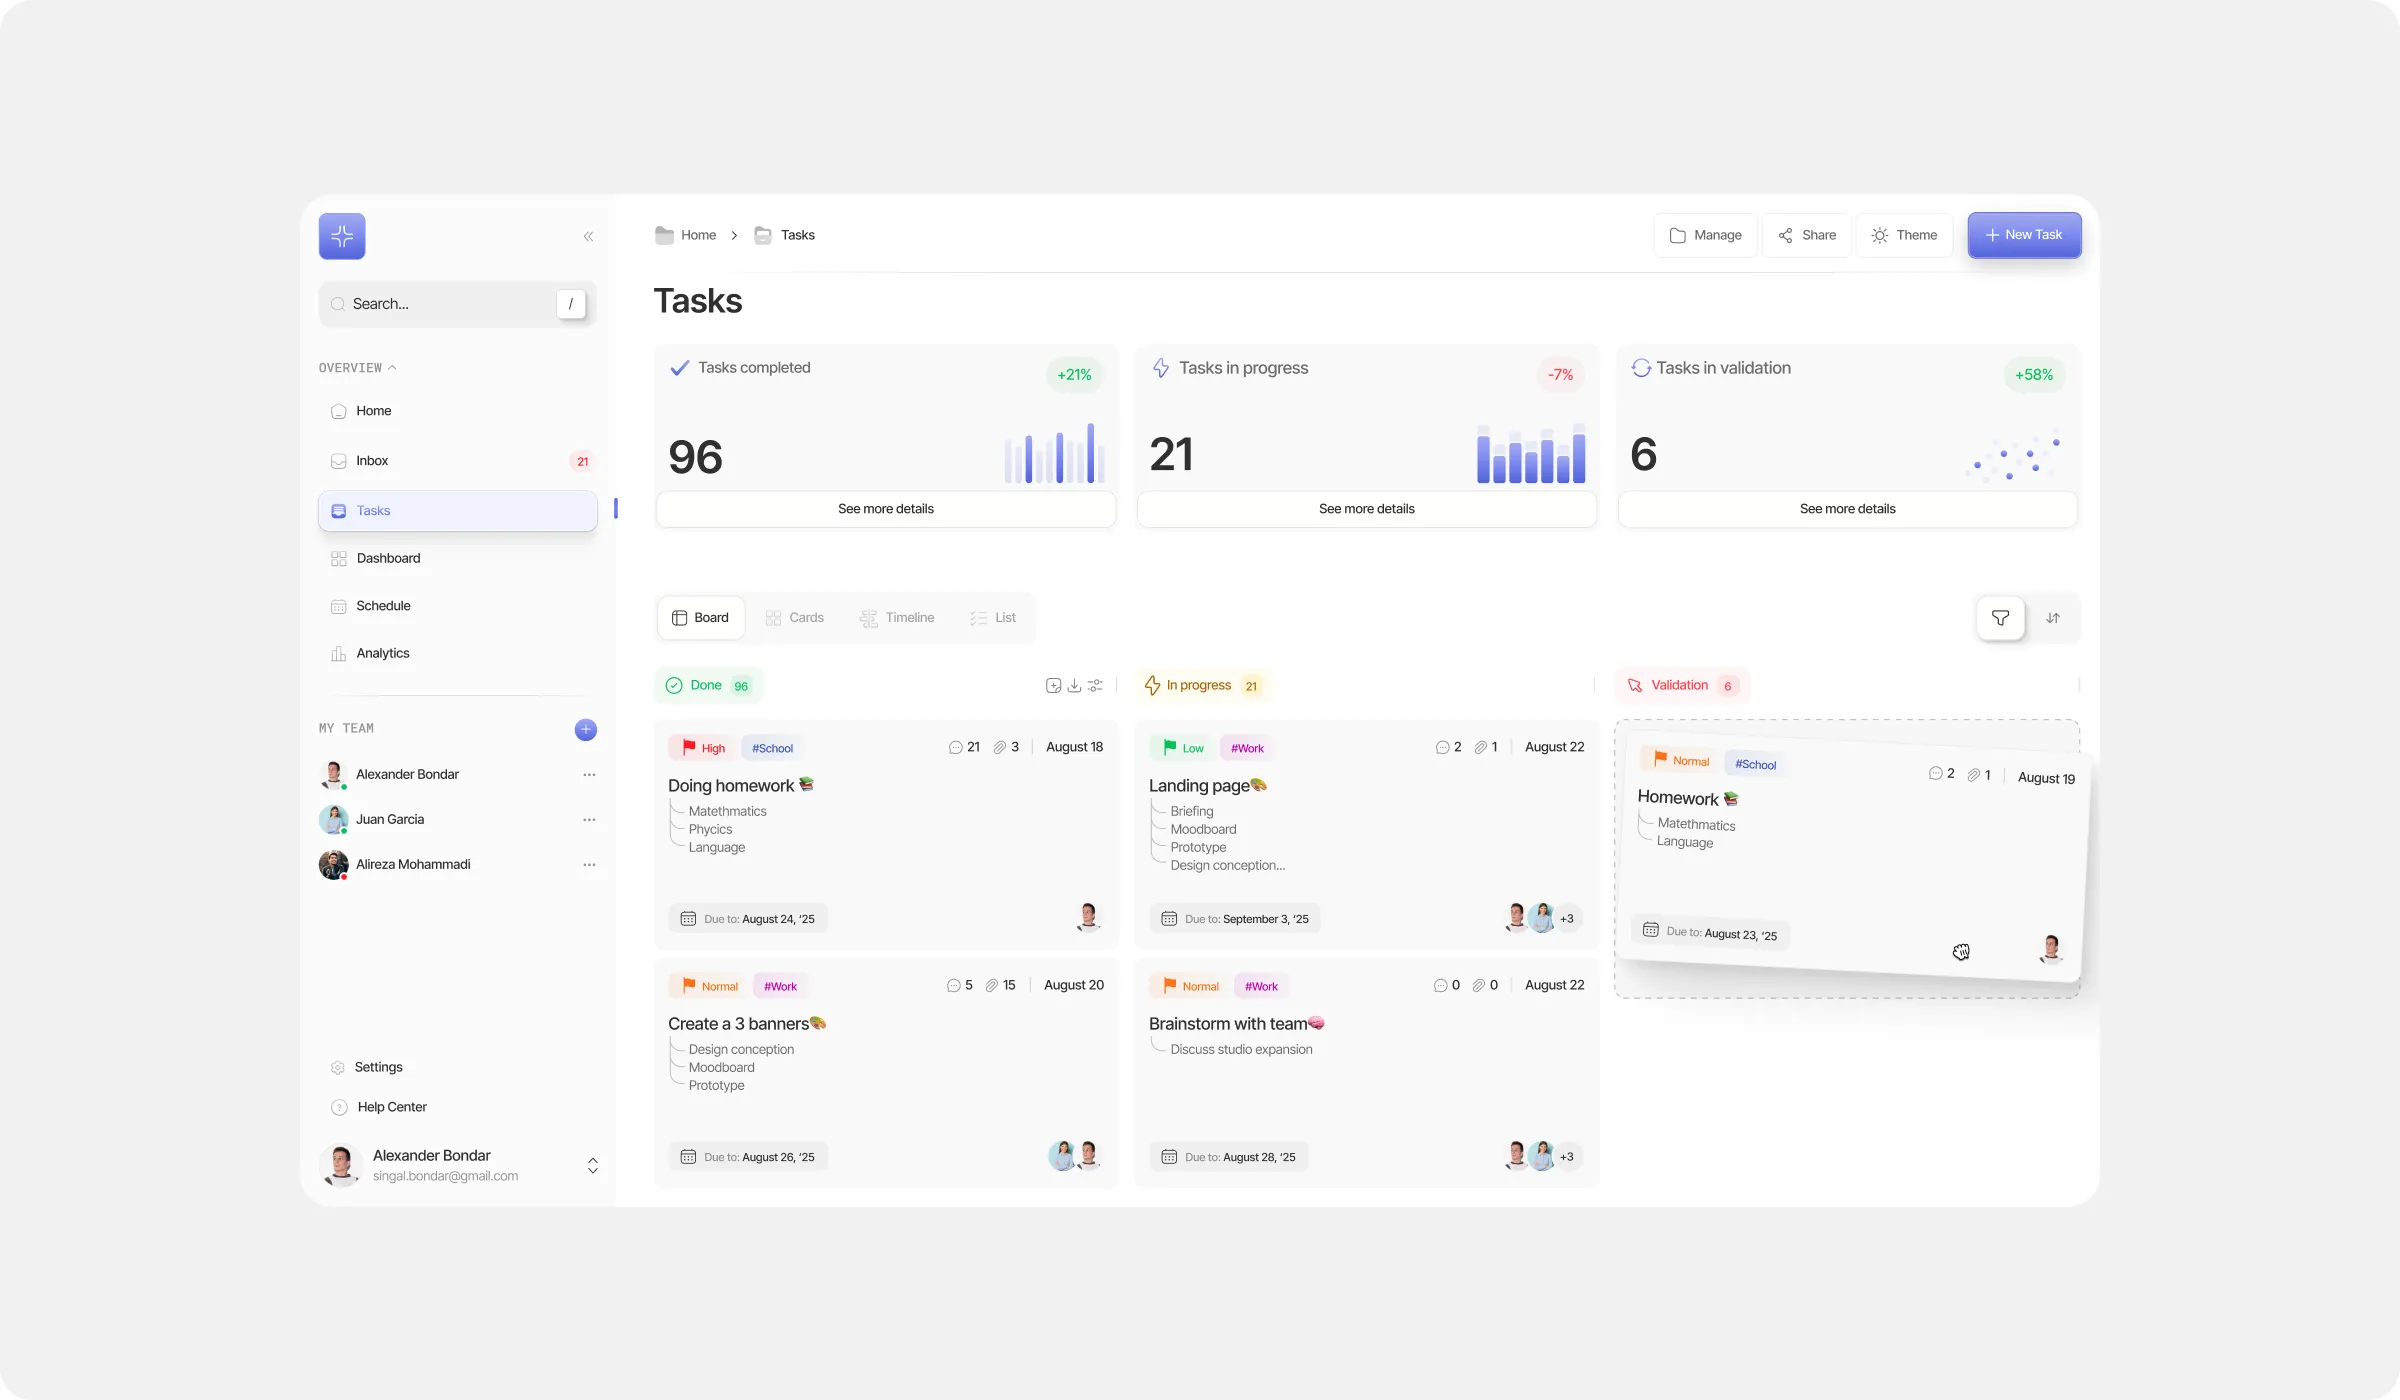This screenshot has height=1400, width=2400.
Task: Focus the Search input field
Action: [x=458, y=304]
